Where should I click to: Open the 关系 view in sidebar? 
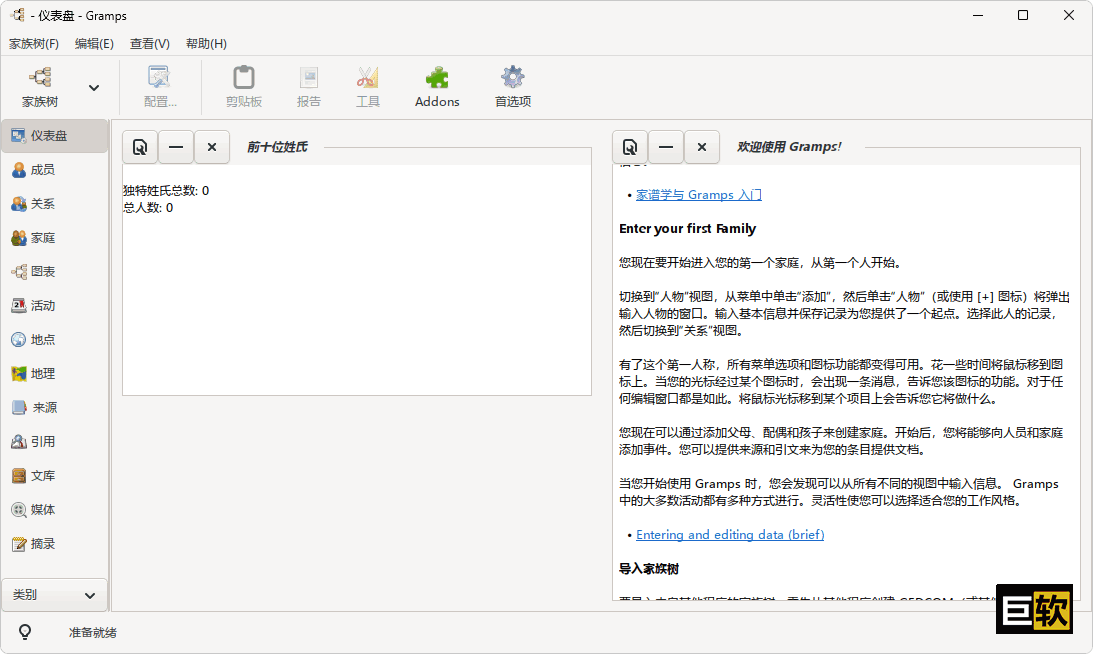tap(42, 204)
